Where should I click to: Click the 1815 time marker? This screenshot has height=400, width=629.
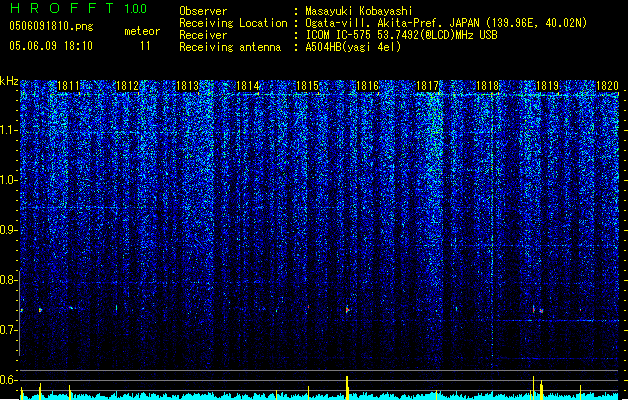[x=307, y=86]
